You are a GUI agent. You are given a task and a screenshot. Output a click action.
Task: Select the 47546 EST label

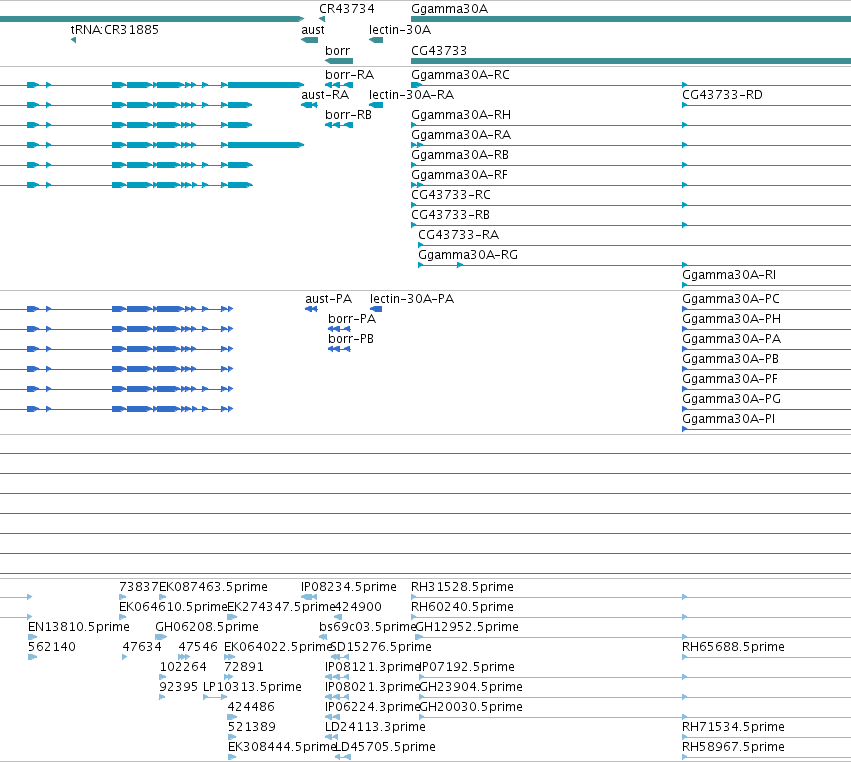198,647
